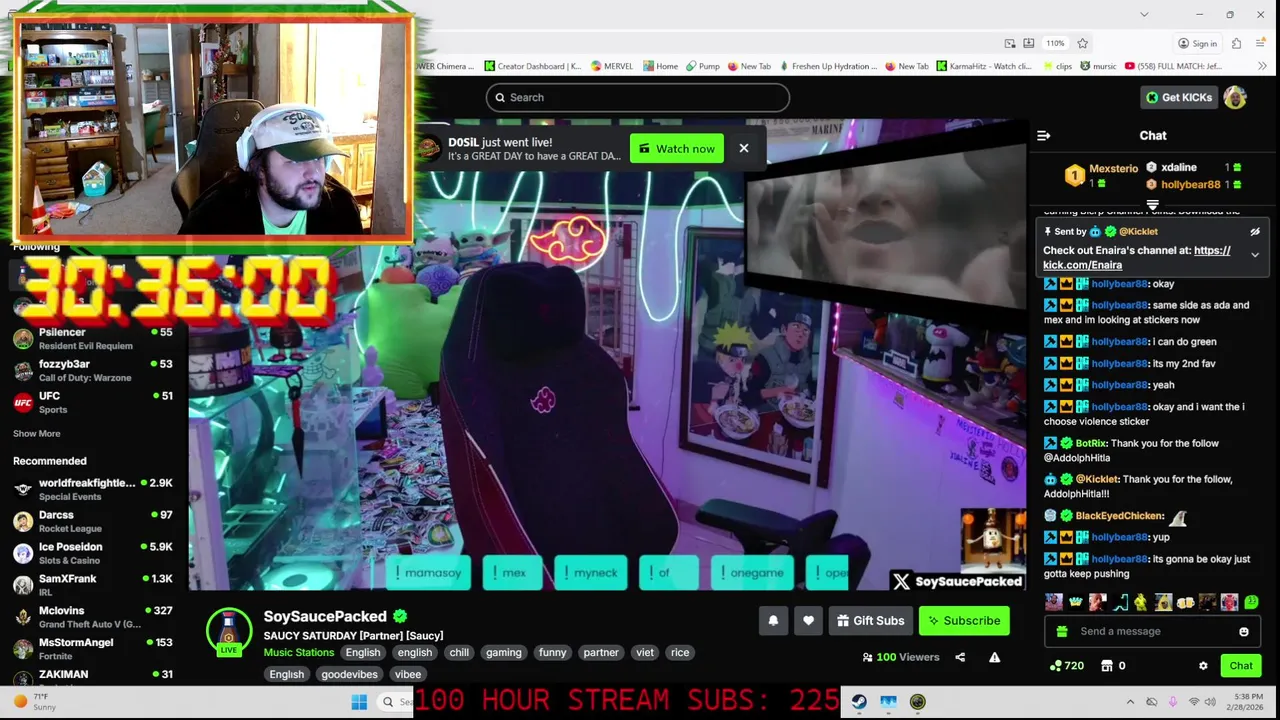
Task: Open MERVEL bookmark
Action: 611,66
